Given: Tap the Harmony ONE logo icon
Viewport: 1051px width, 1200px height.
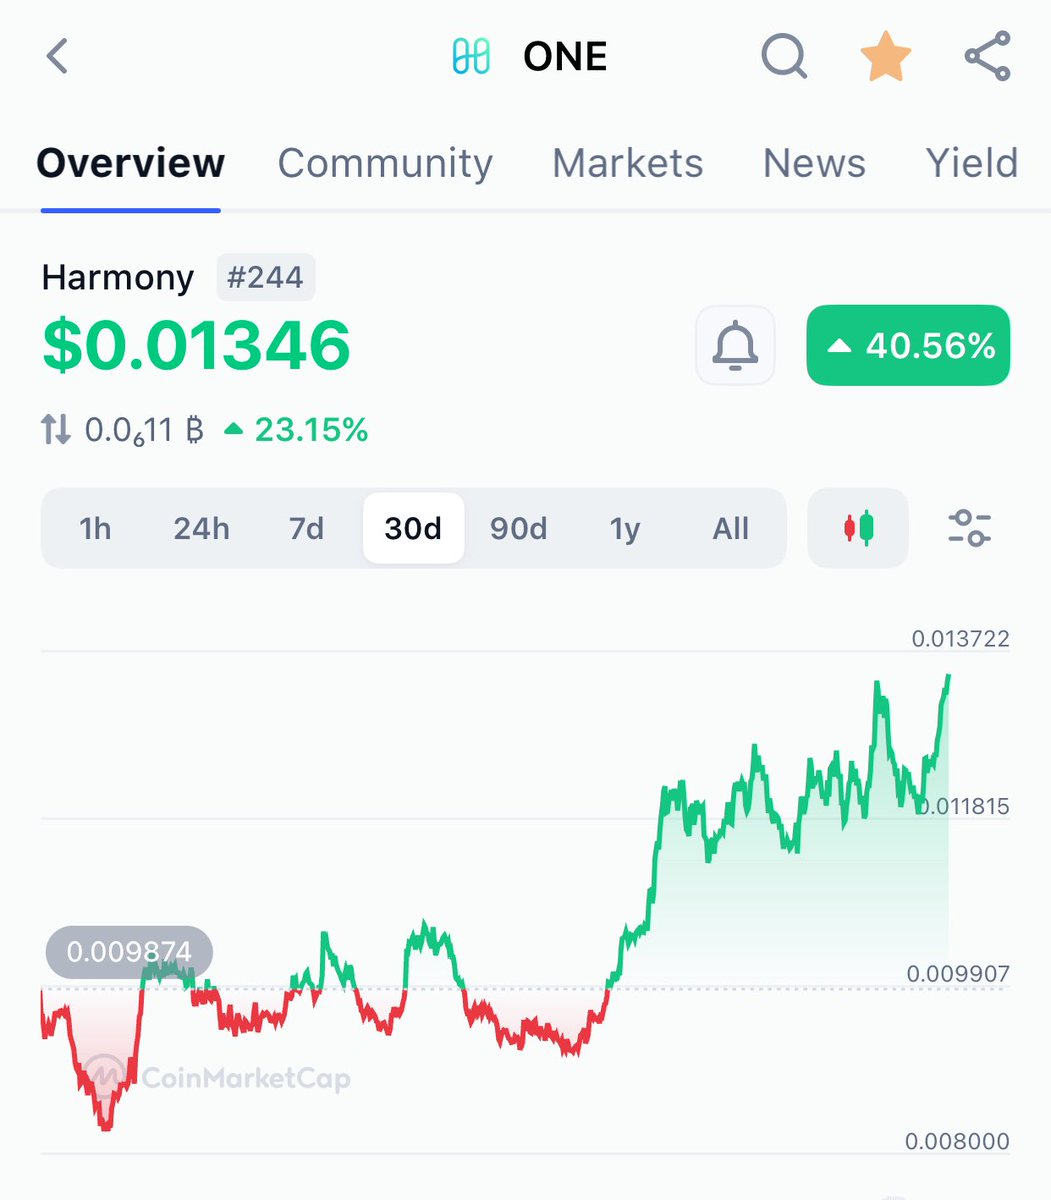Looking at the screenshot, I should pos(471,57).
